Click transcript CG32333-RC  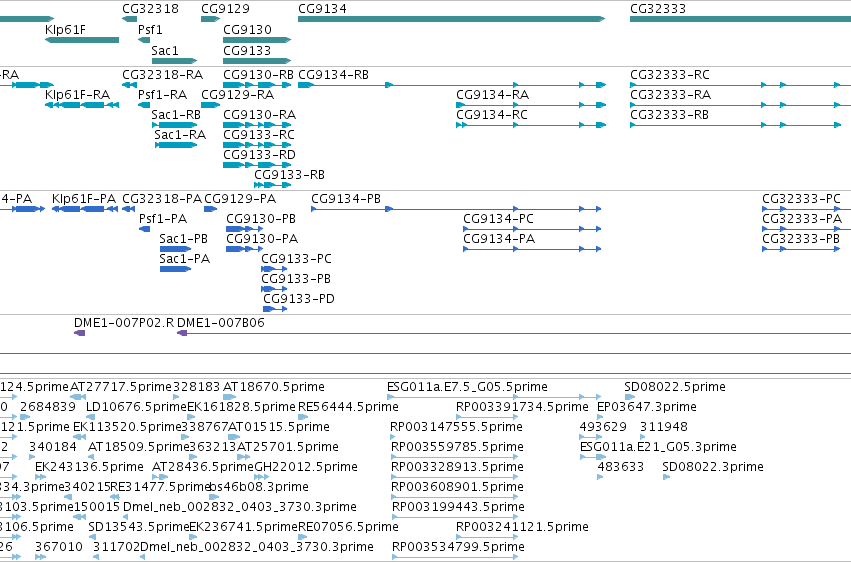coord(740,85)
